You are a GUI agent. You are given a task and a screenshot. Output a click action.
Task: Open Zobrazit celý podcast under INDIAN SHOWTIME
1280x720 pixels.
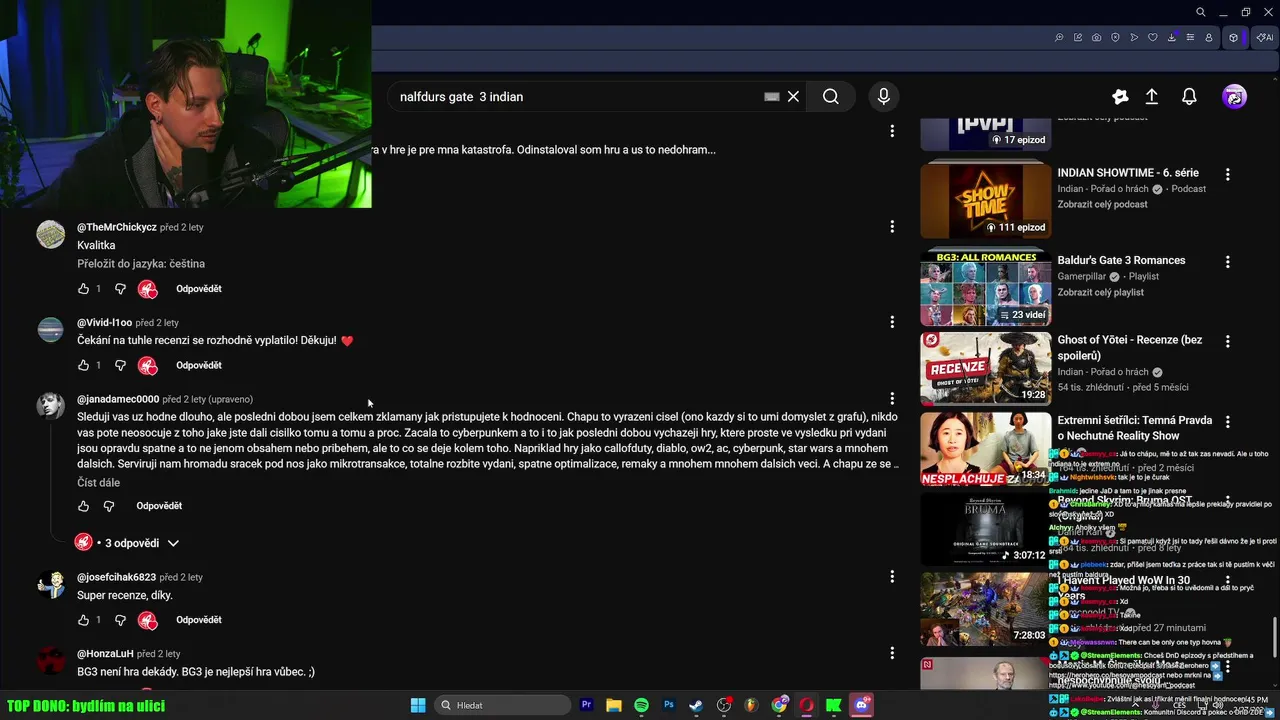1102,204
